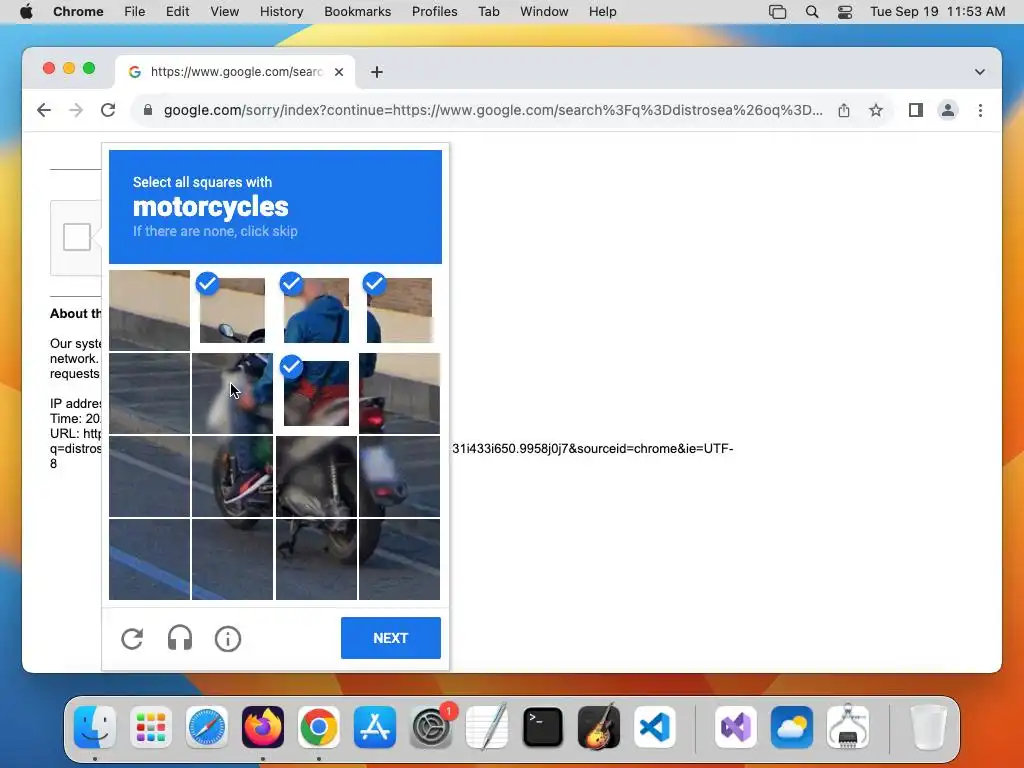This screenshot has width=1024, height=768.
Task: Open Spotlight search in menu bar
Action: pos(812,12)
